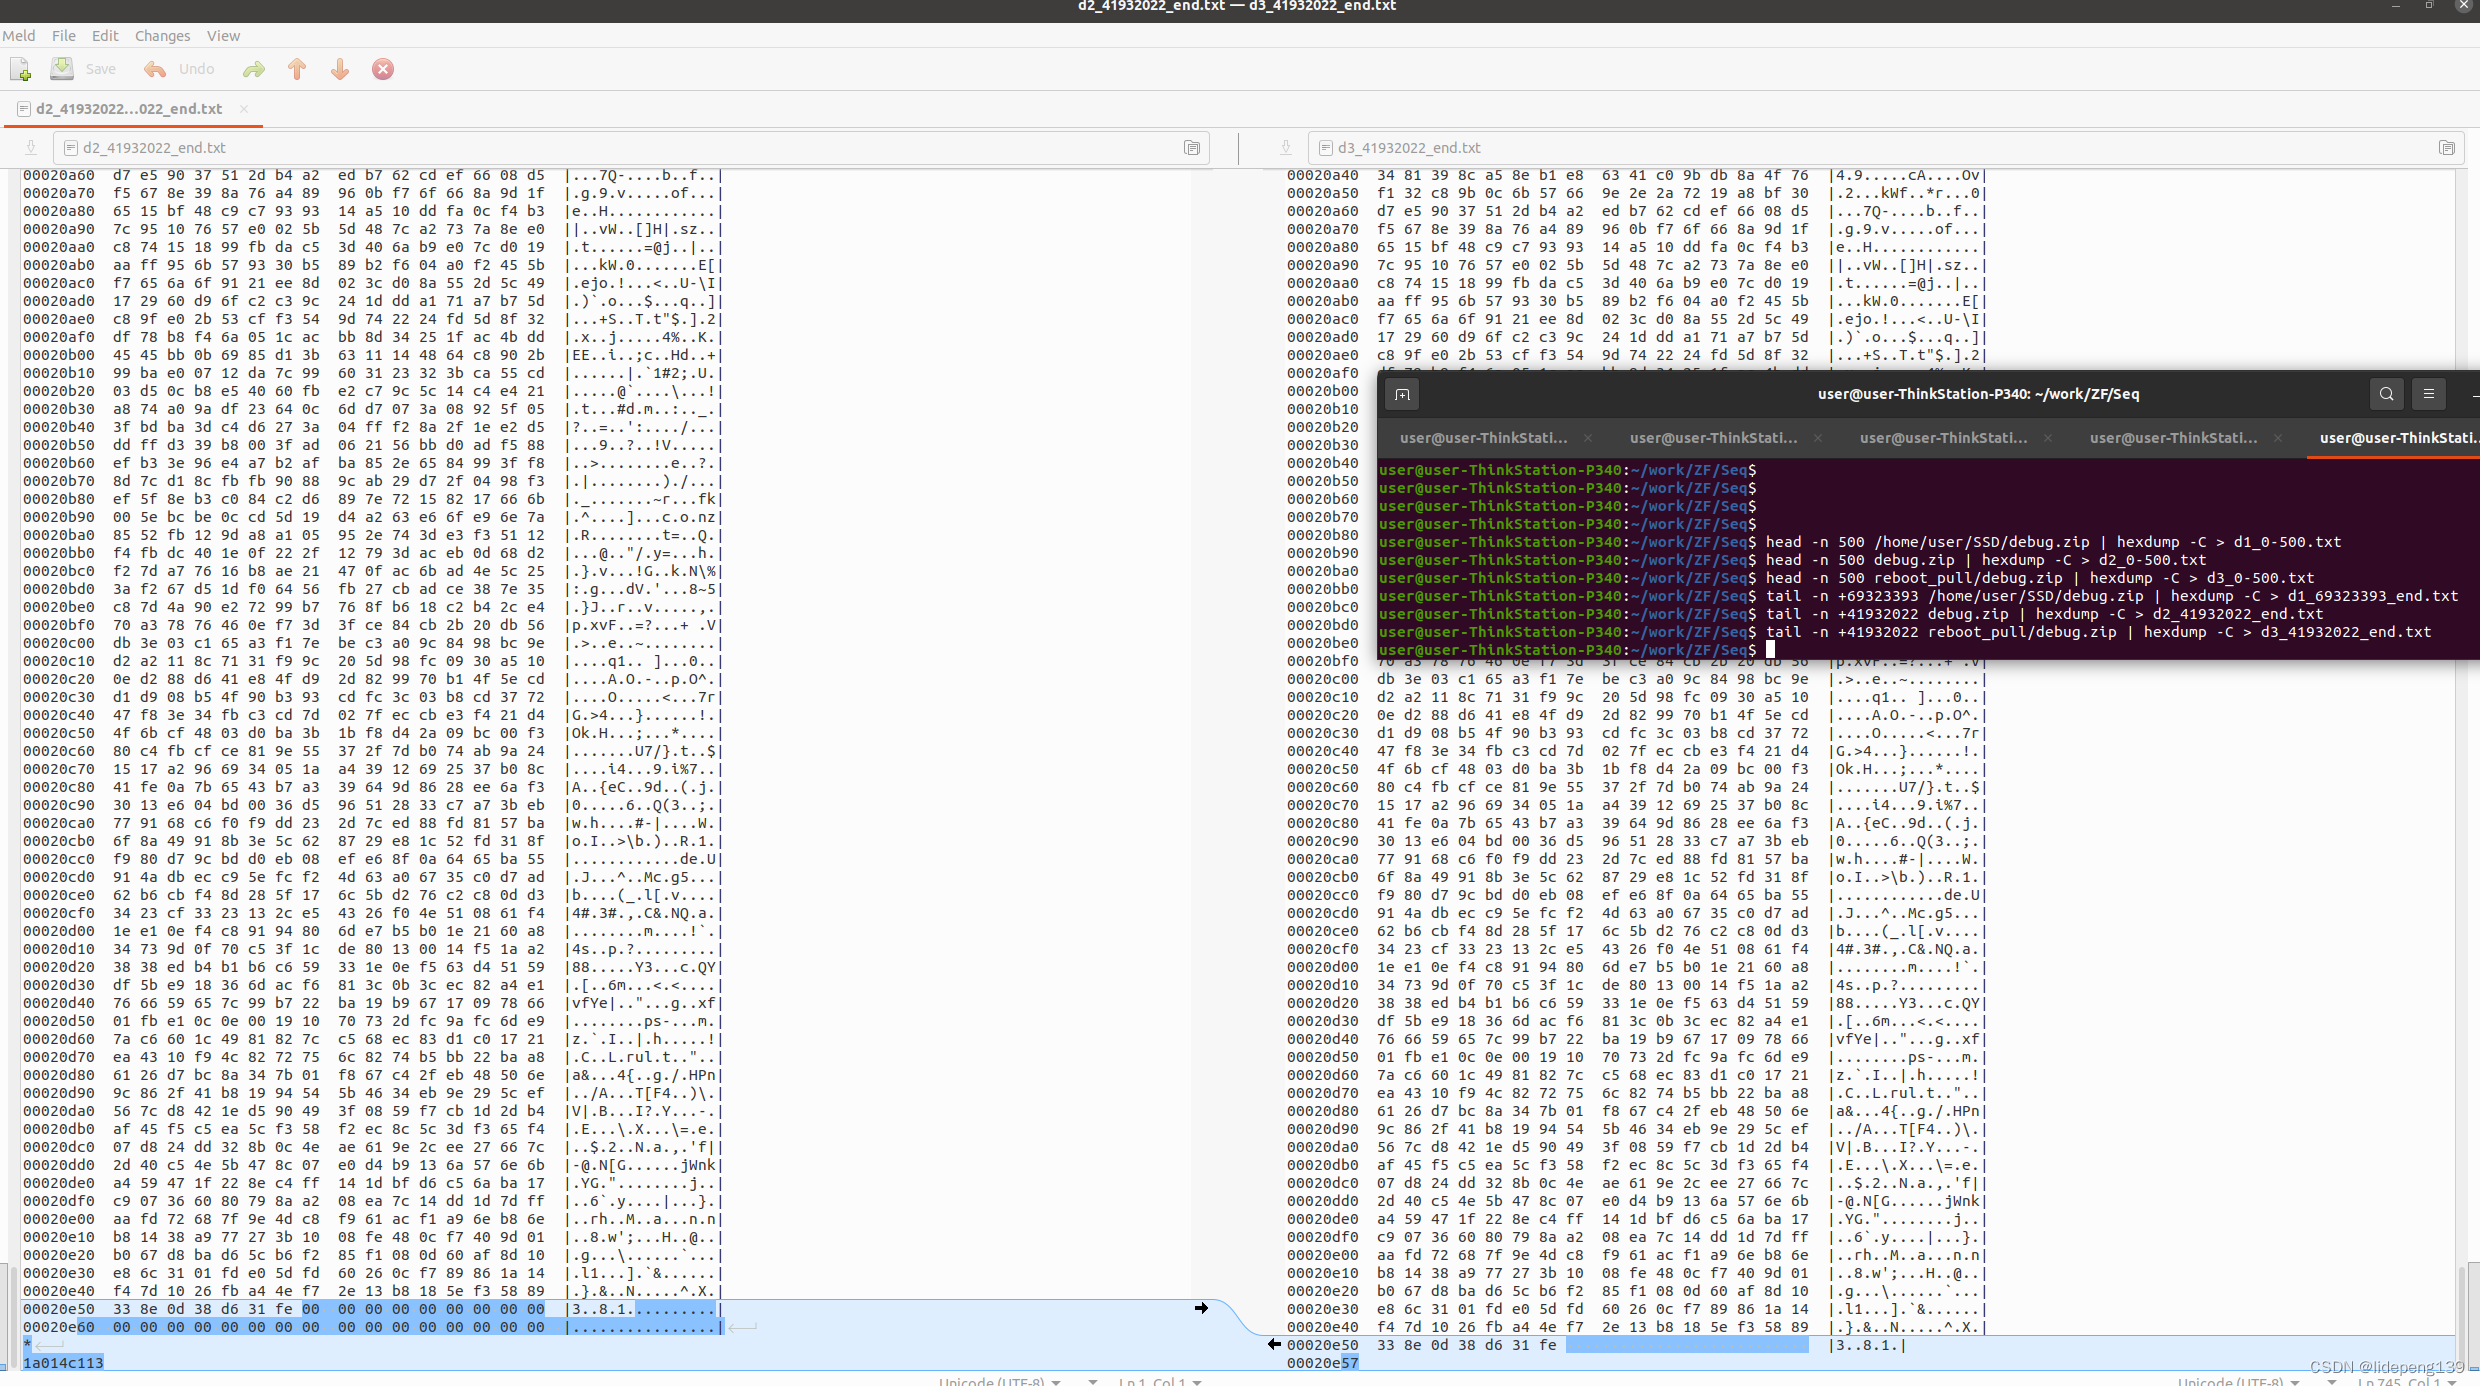Close the first terminal tab
Image resolution: width=2480 pixels, height=1386 pixels.
click(1588, 438)
